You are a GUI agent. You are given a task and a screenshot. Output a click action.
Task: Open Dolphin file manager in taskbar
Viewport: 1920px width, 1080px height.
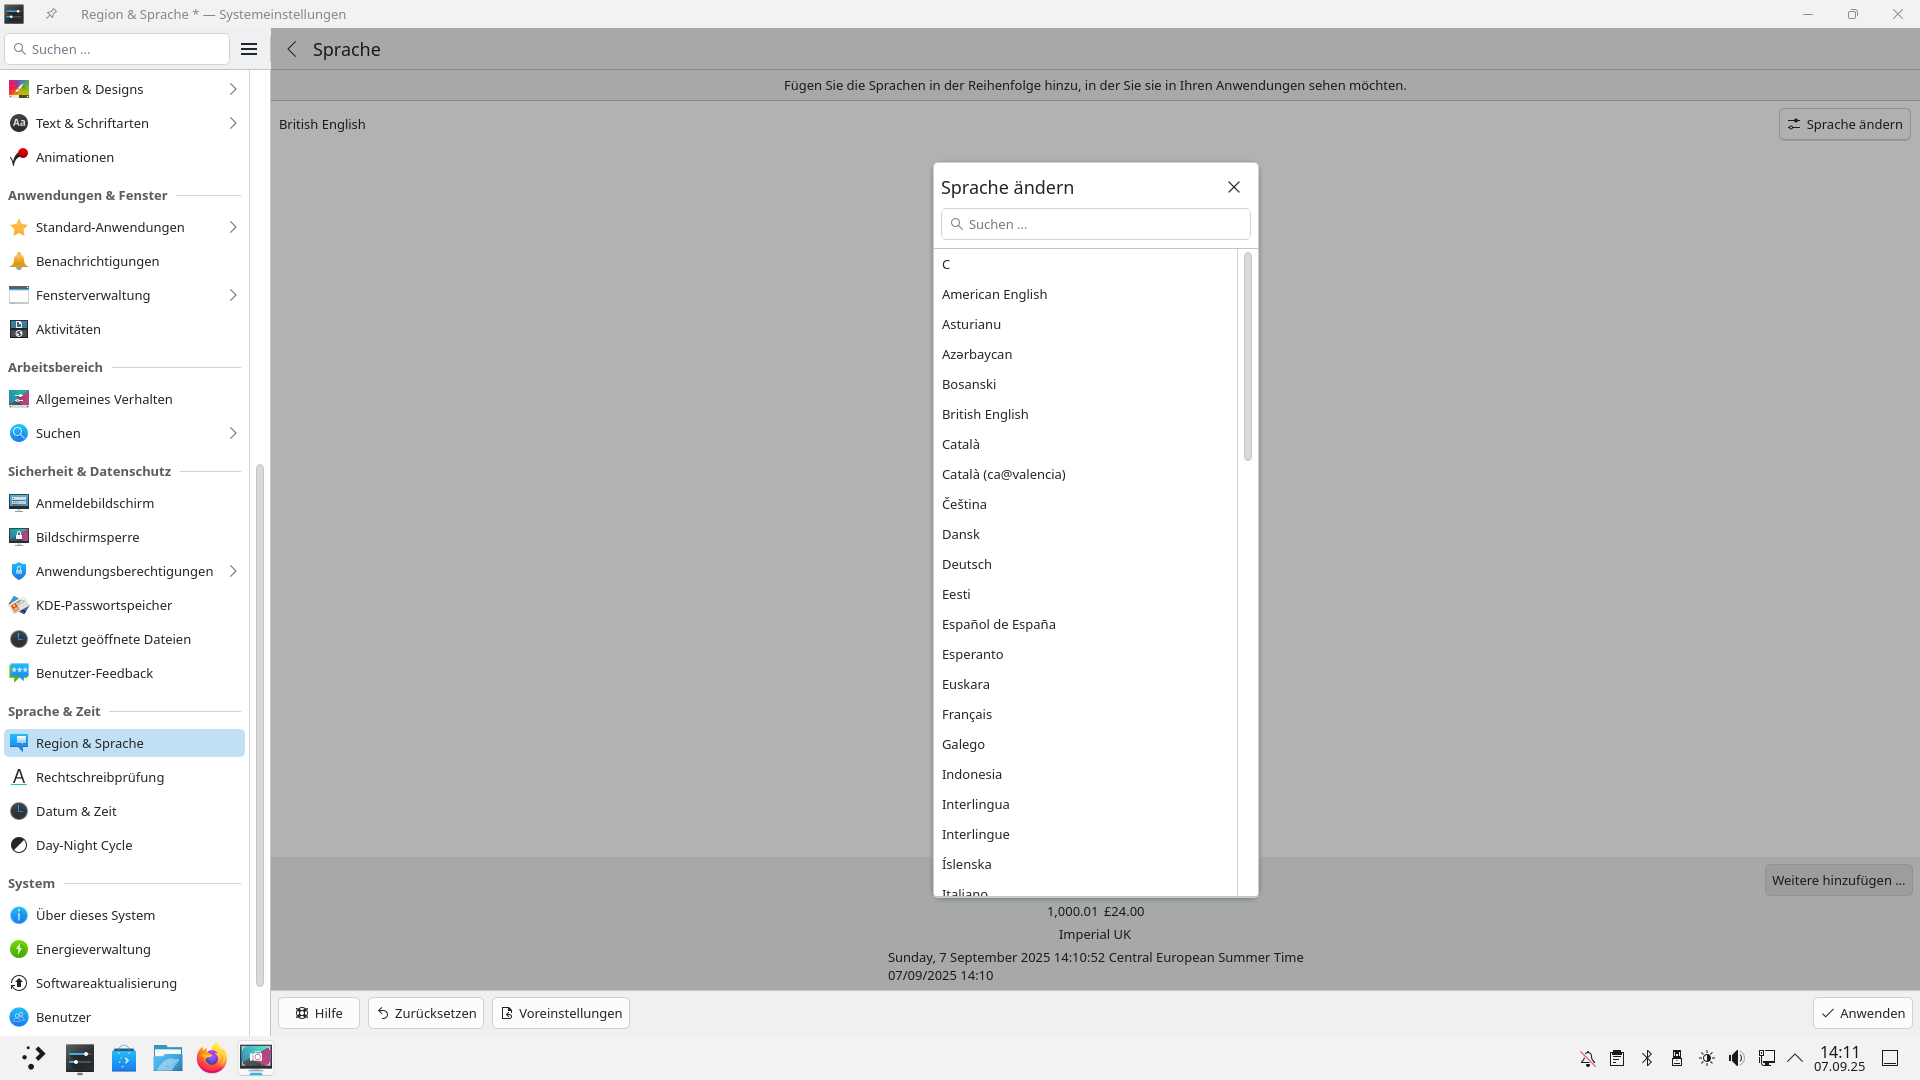(167, 1058)
